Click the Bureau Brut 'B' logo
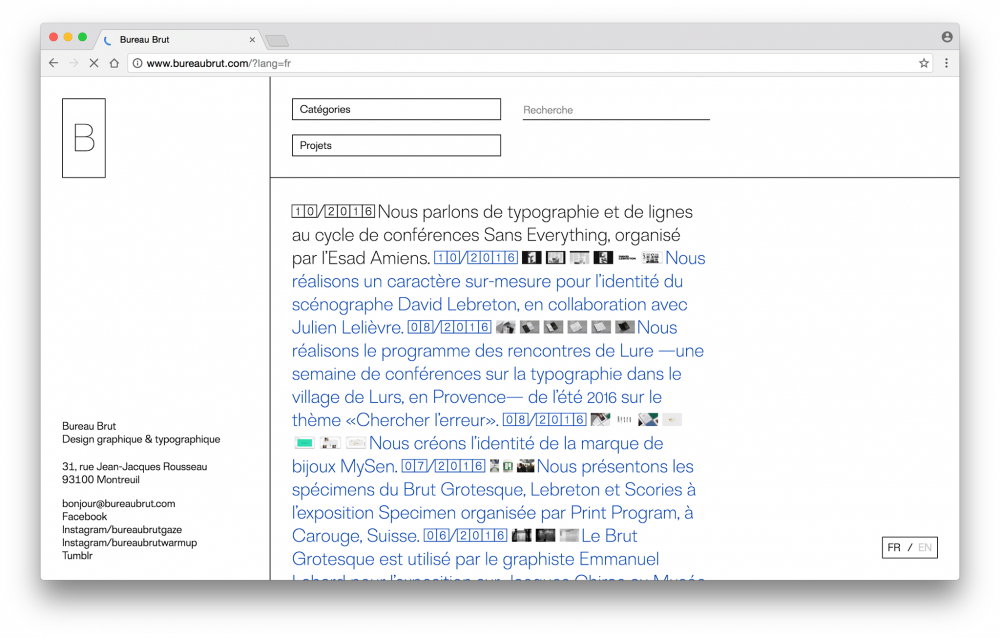 [x=84, y=138]
